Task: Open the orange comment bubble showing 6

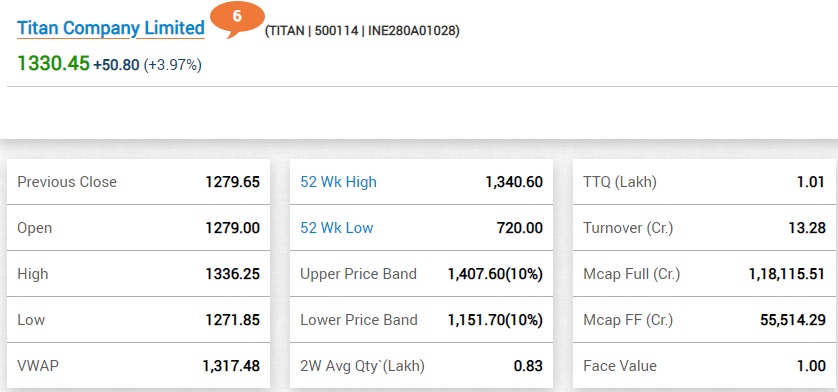Action: (237, 20)
